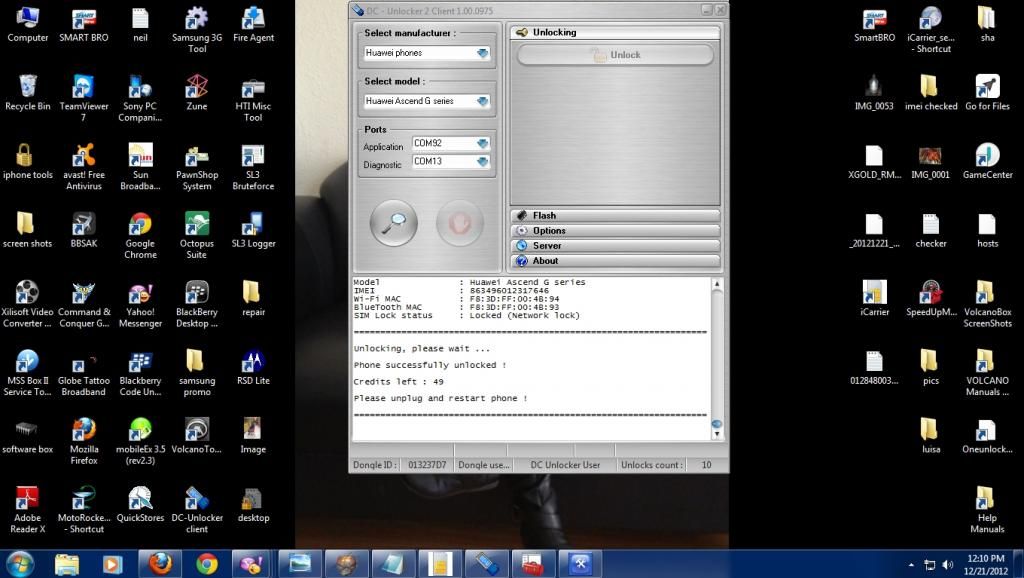The image size is (1024, 578).
Task: Select the iphone tools lock icon
Action: (27, 161)
